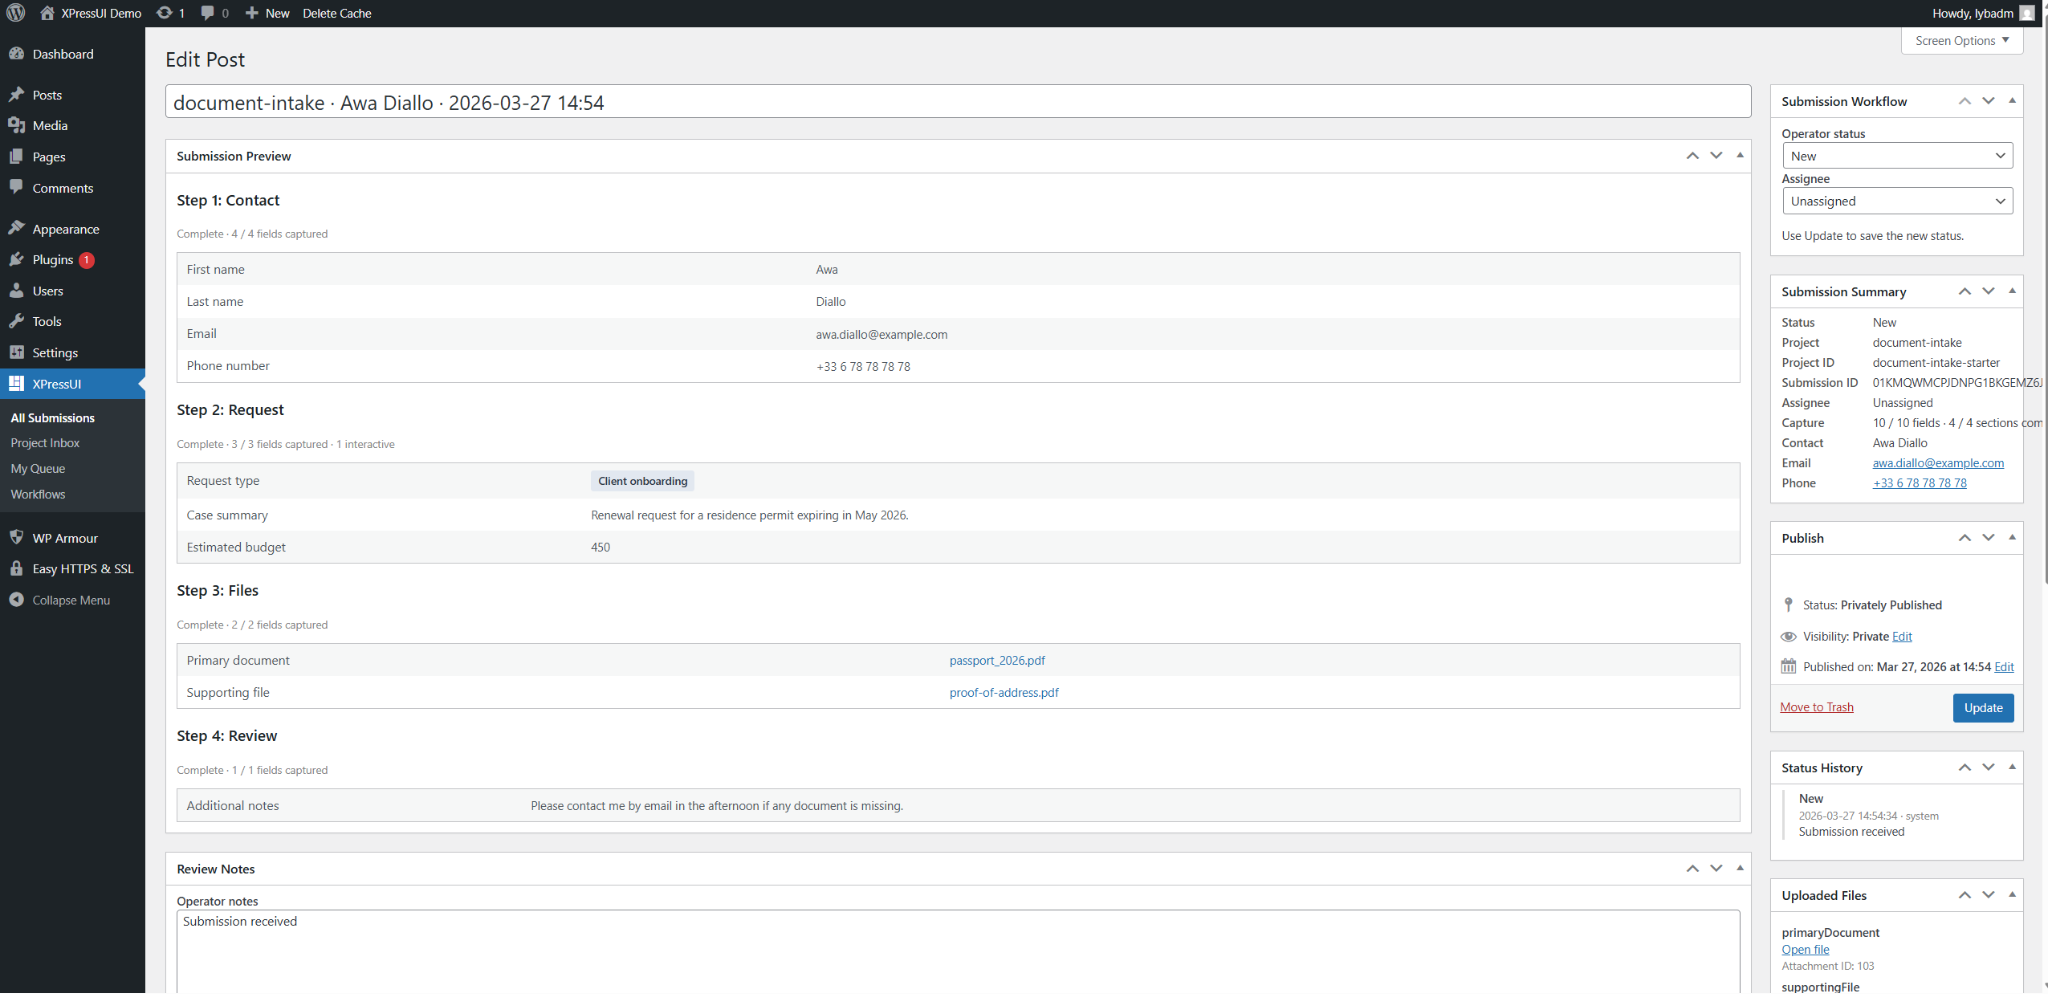
Task: Expand the Screen Options panel
Action: 1960,40
